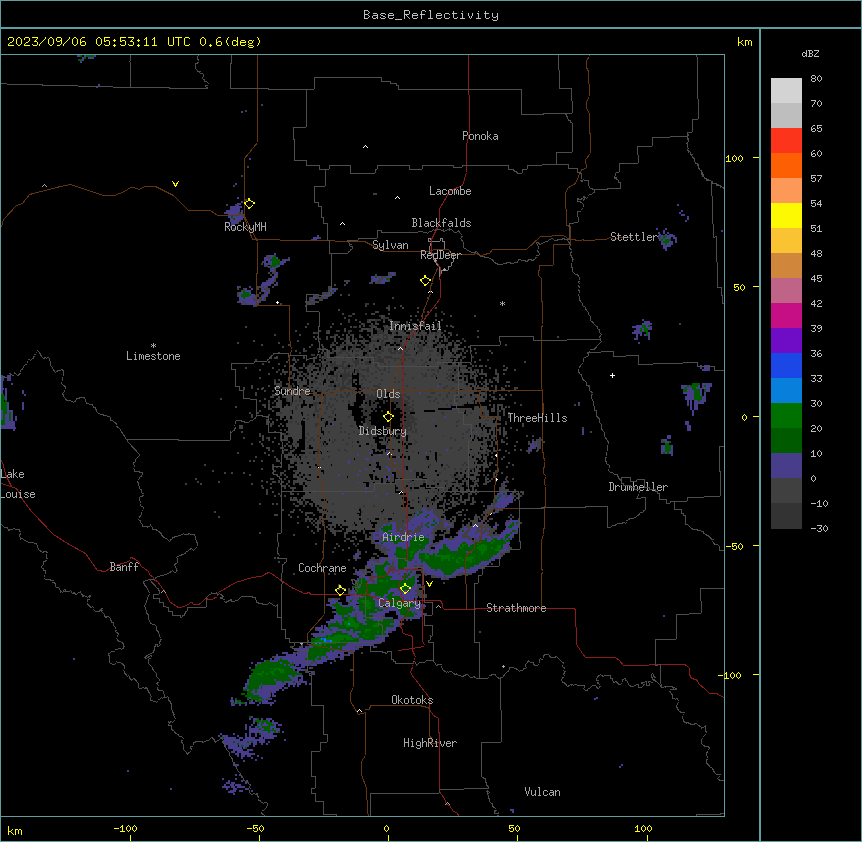Click the Sylvan town label
This screenshot has width=862, height=842.
[390, 245]
